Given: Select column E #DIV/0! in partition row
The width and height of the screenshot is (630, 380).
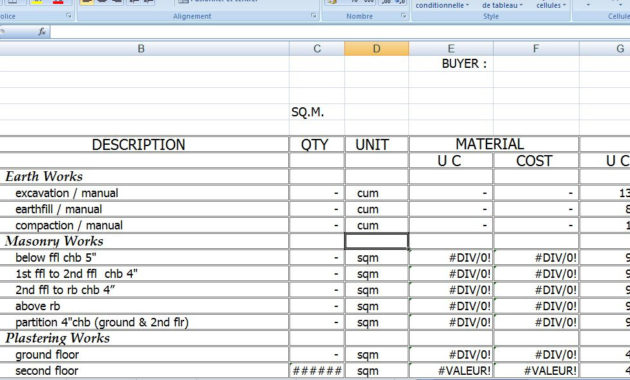Looking at the screenshot, I should (451, 322).
